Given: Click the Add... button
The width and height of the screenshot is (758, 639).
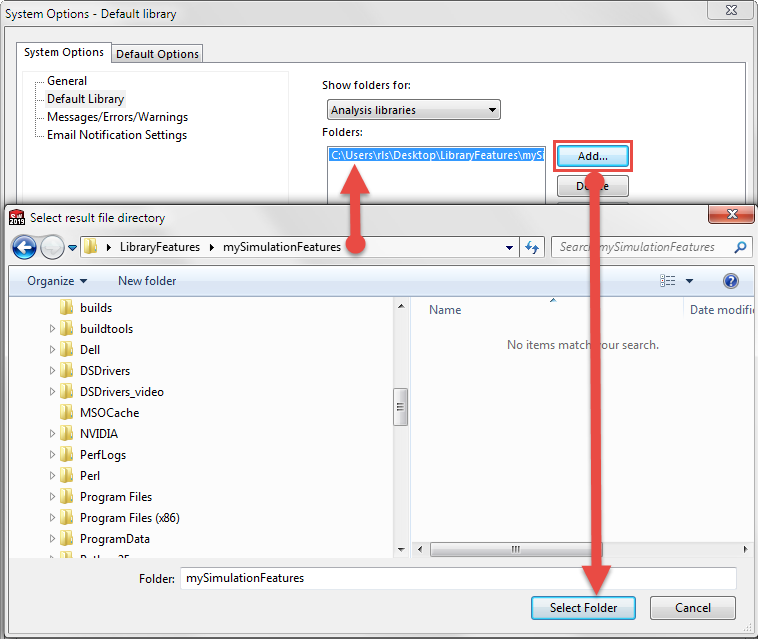Looking at the screenshot, I should (593, 156).
